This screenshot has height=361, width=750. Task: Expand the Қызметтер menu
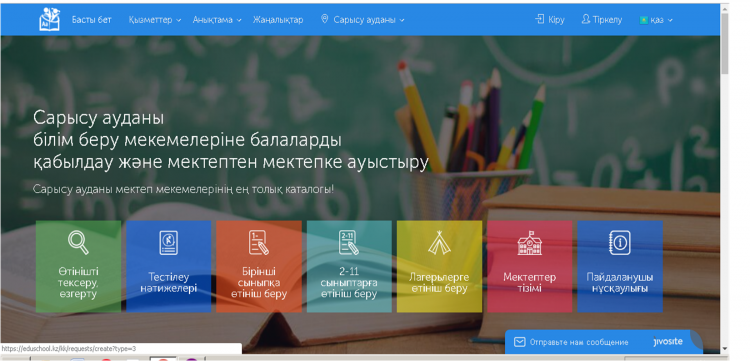point(154,20)
